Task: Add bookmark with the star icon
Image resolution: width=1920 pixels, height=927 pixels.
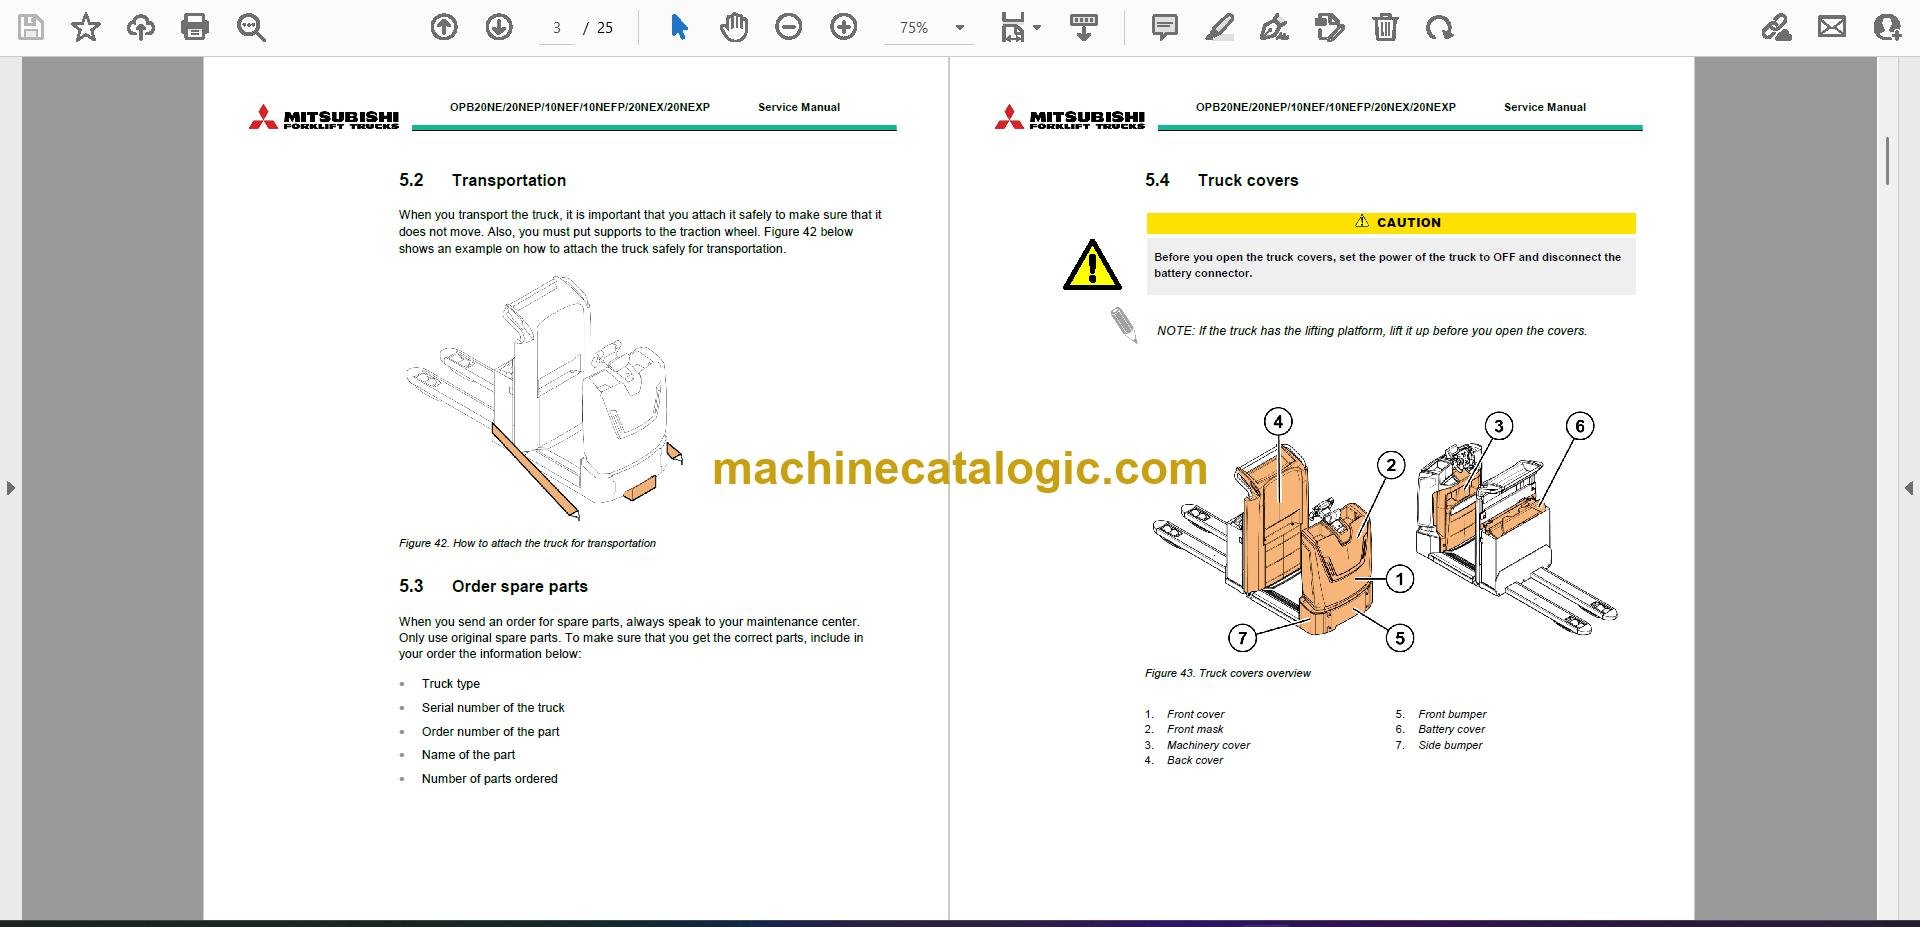Action: [x=86, y=27]
